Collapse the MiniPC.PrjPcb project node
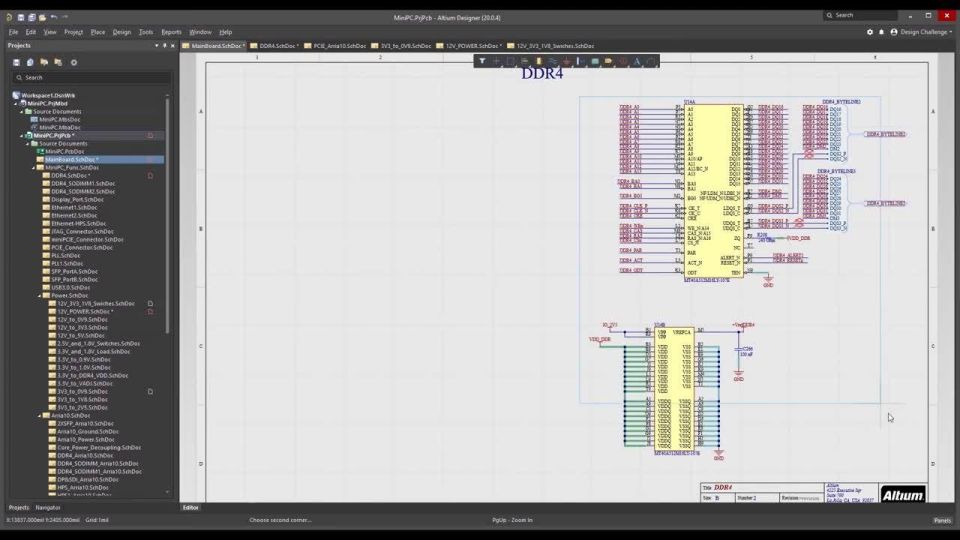 22,135
